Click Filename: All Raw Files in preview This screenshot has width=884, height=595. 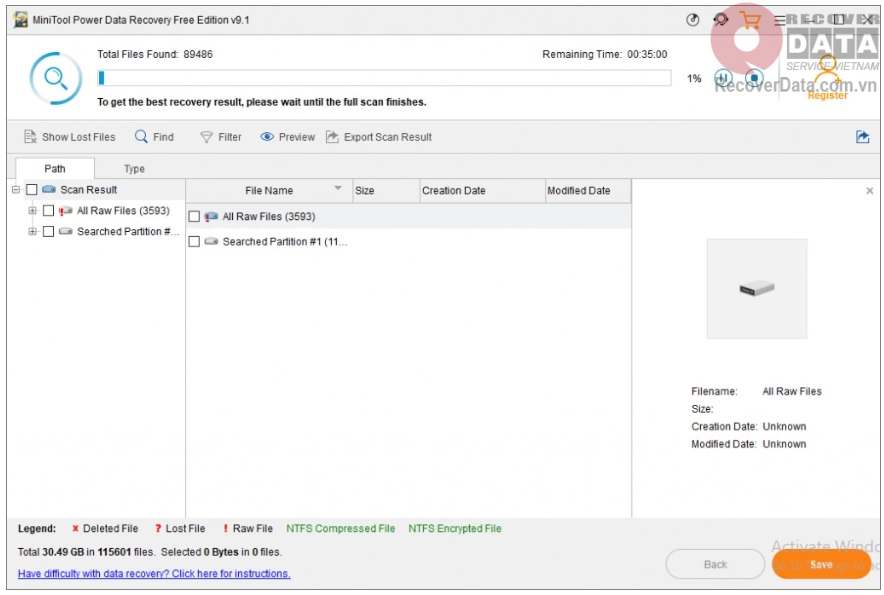[x=756, y=391]
